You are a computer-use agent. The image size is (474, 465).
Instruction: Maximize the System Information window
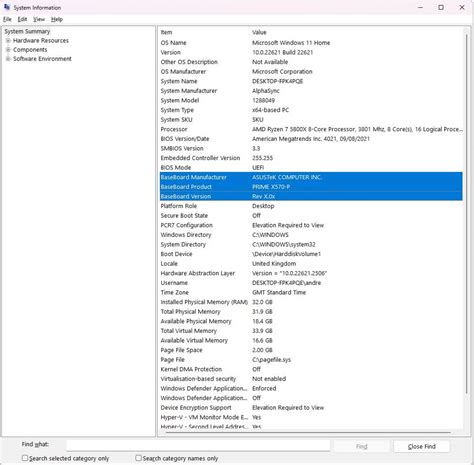[441, 7]
